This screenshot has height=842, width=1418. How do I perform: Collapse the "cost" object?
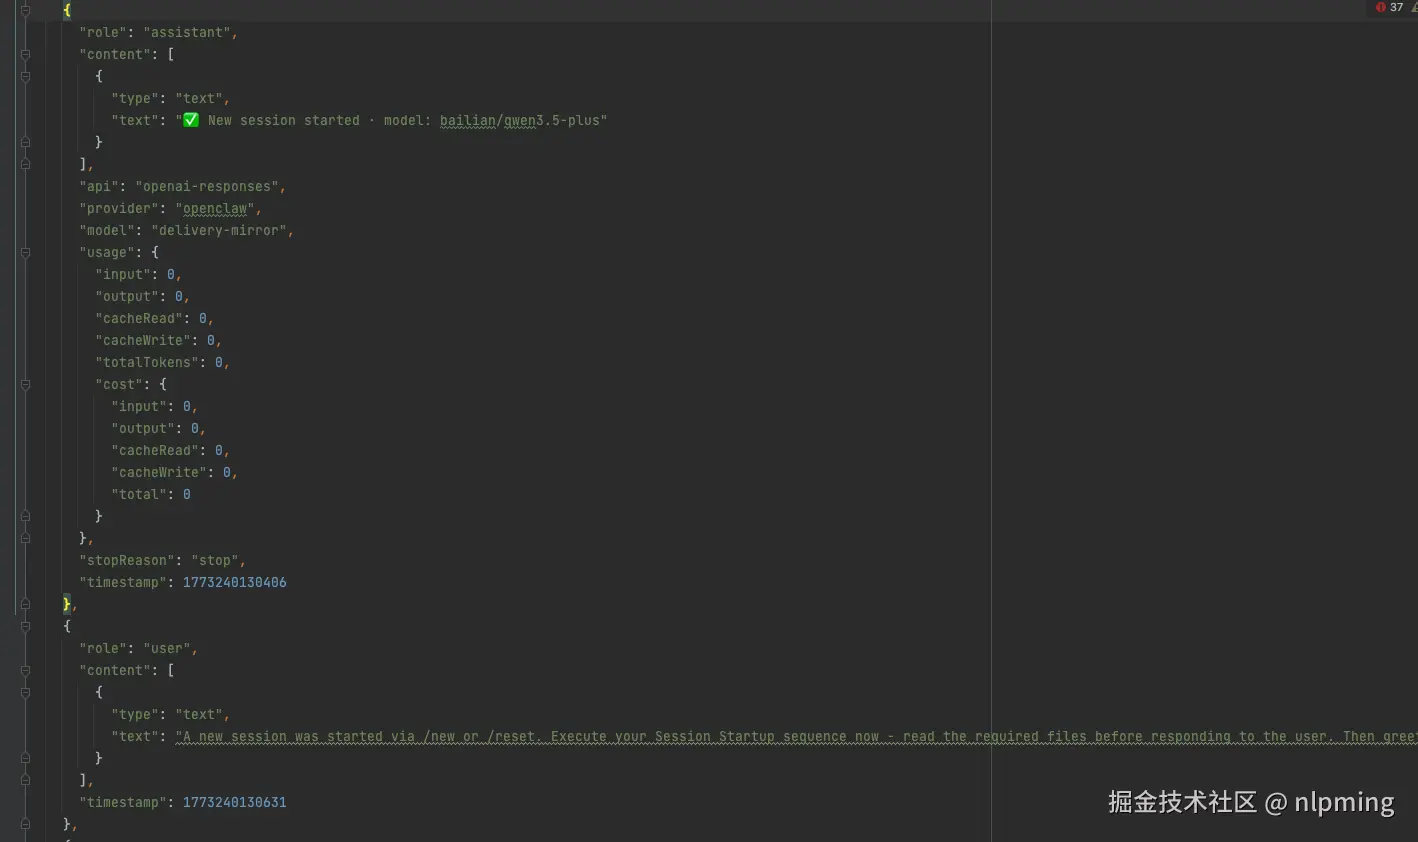pyautogui.click(x=26, y=385)
